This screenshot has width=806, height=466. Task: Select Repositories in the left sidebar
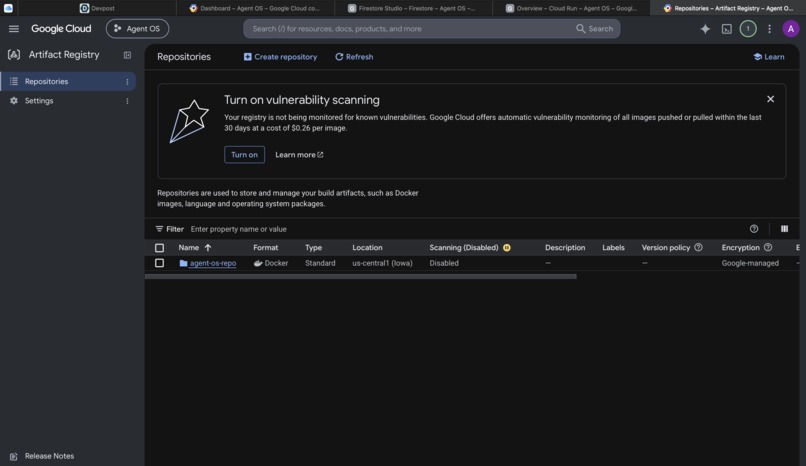(67, 81)
